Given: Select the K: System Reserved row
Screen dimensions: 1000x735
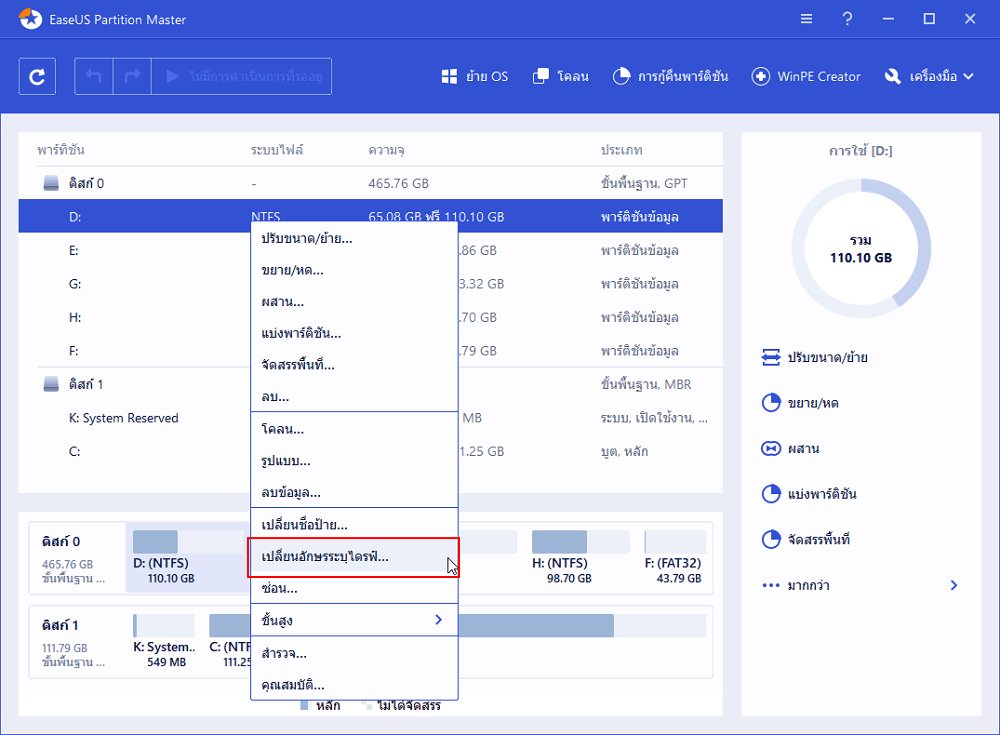Looking at the screenshot, I should [371, 418].
